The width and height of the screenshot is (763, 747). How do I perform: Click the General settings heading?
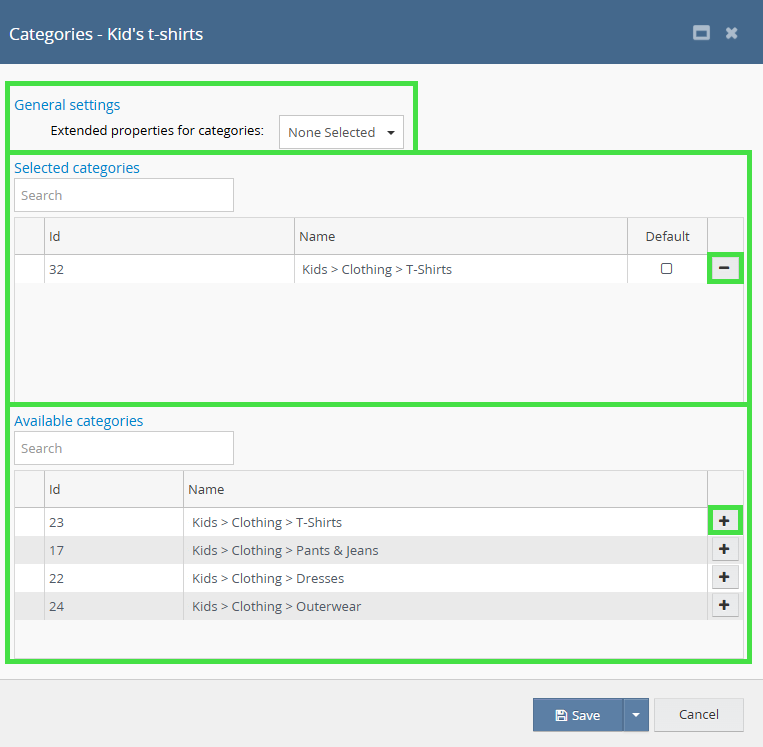pyautogui.click(x=67, y=105)
